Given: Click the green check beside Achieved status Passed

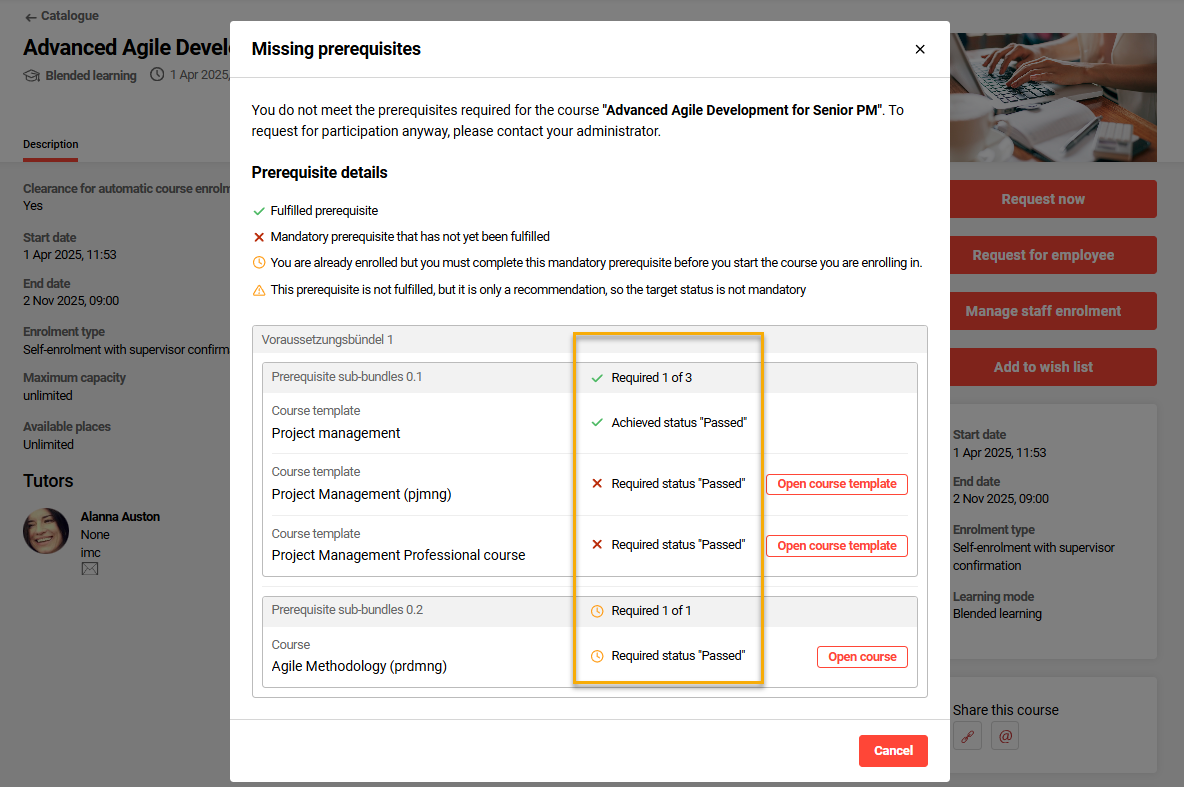Looking at the screenshot, I should pyautogui.click(x=598, y=422).
